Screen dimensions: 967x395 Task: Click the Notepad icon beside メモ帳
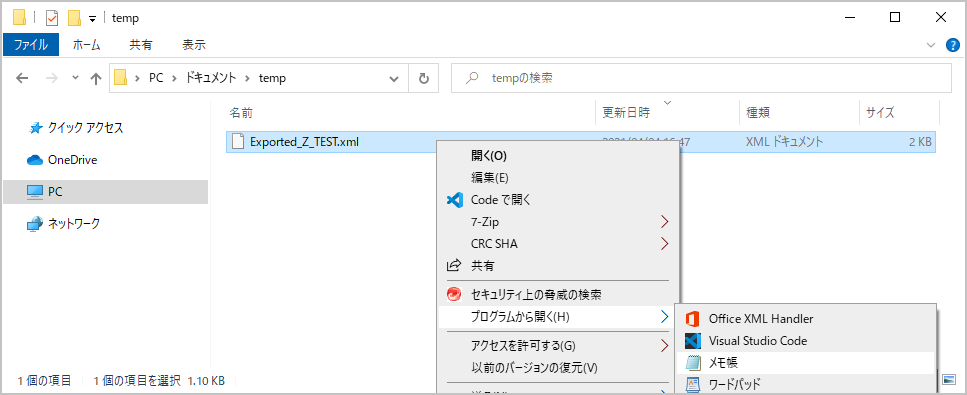693,362
